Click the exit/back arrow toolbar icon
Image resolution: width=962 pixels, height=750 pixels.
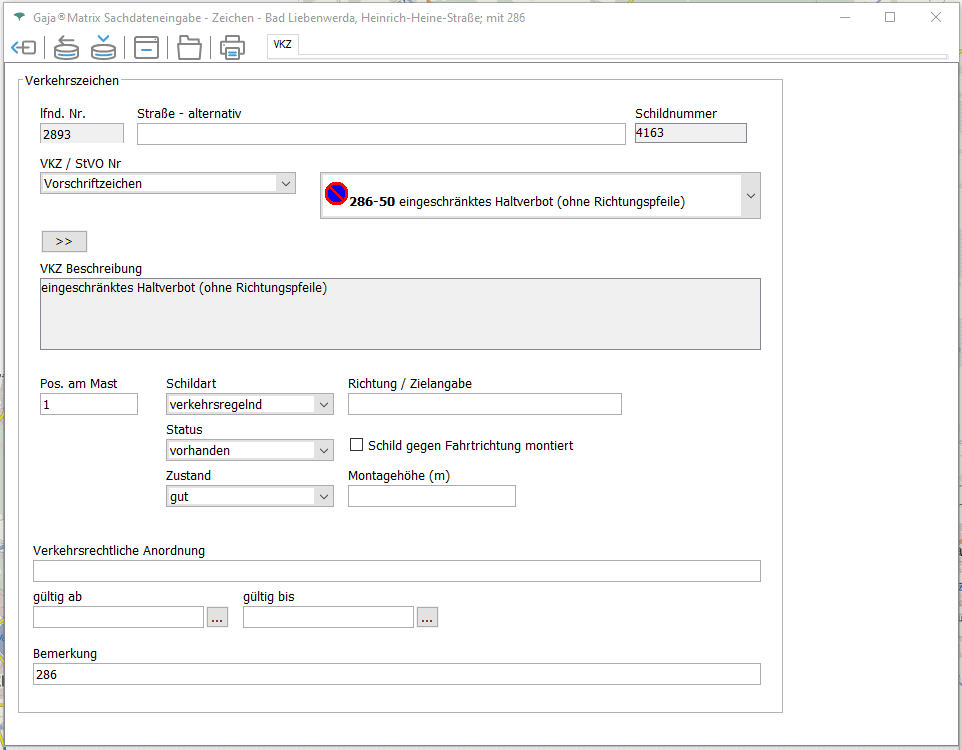click(x=23, y=47)
